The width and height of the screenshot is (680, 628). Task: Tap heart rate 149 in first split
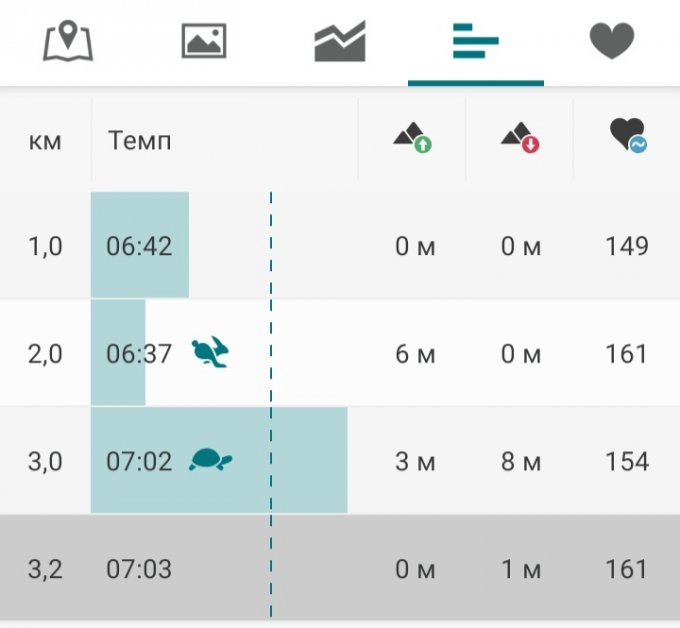(x=627, y=245)
